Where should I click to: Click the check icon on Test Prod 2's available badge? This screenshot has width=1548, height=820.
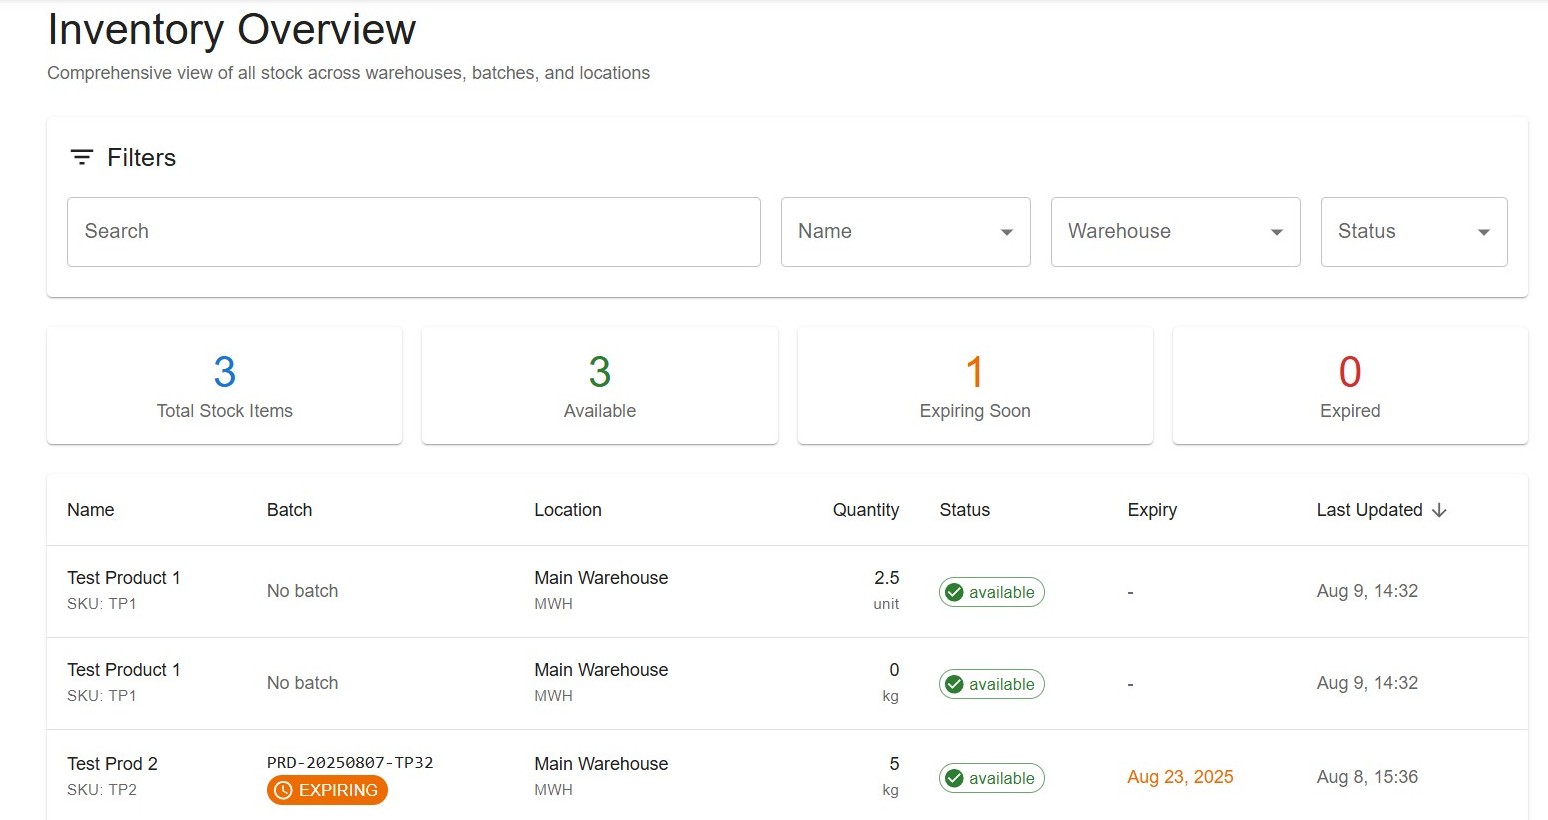click(954, 778)
